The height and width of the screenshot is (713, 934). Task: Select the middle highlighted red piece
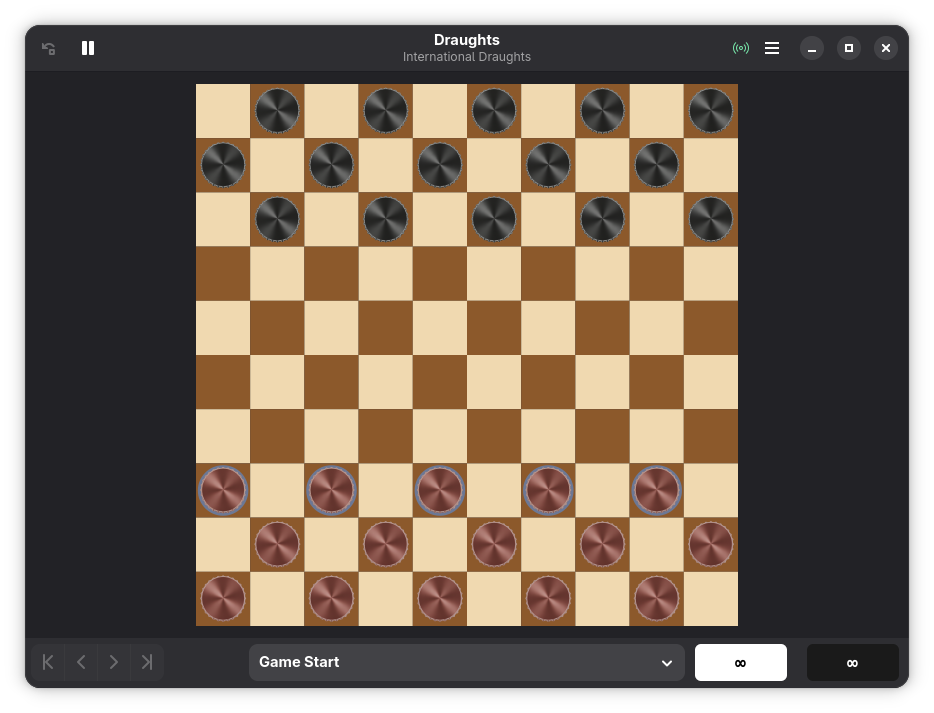point(440,490)
